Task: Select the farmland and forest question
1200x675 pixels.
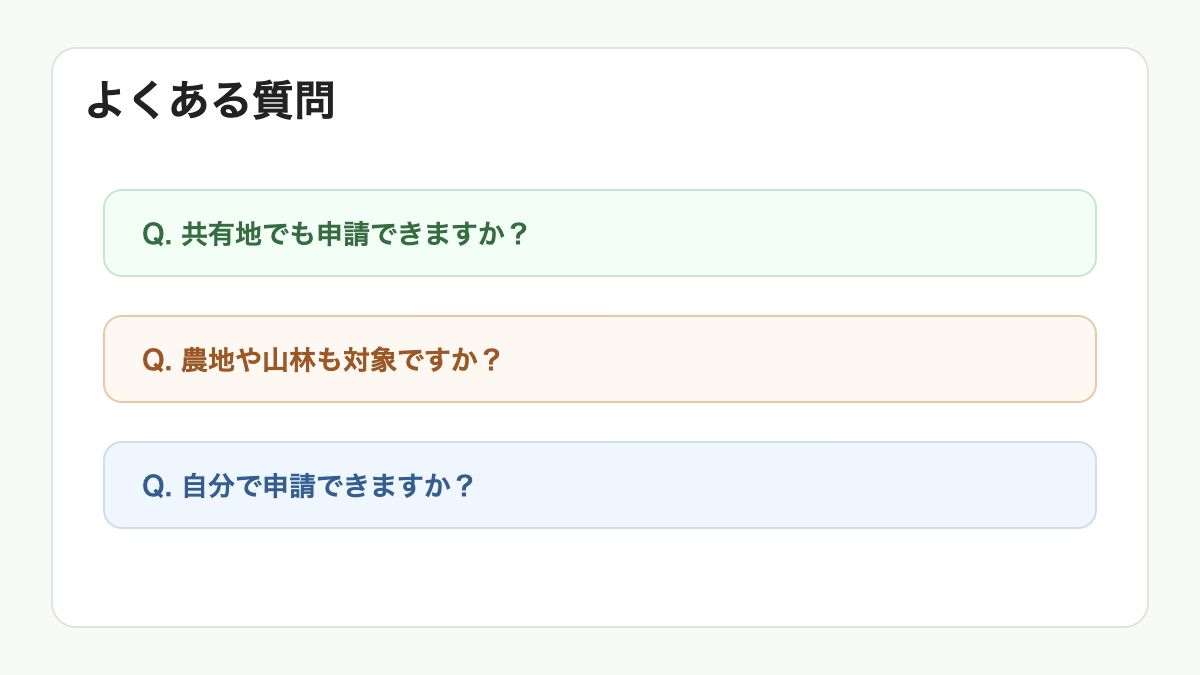Action: tap(600, 359)
